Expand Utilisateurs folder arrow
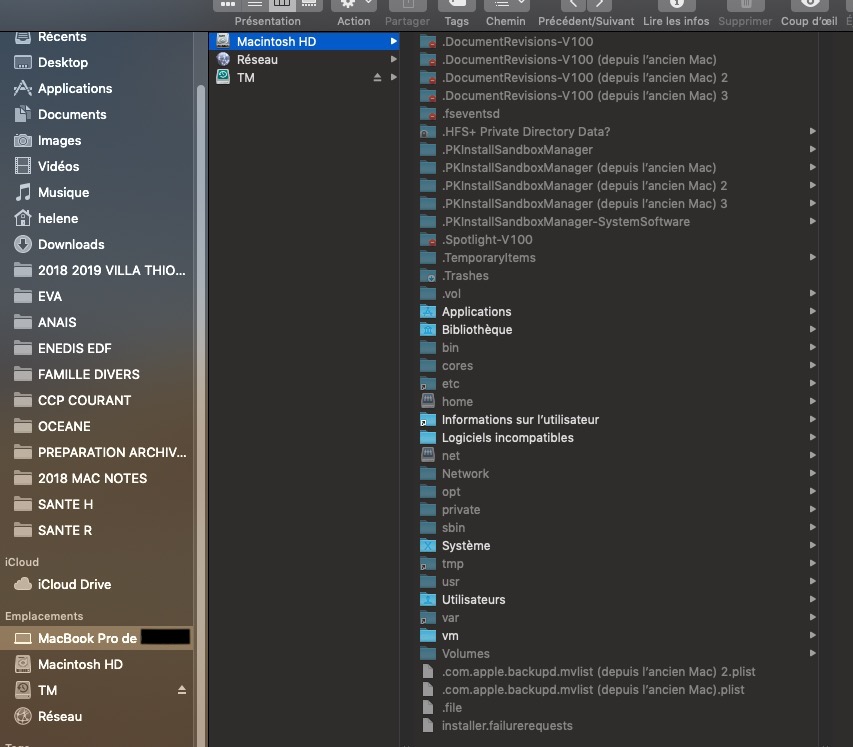Viewport: 853px width, 747px height. tap(812, 599)
